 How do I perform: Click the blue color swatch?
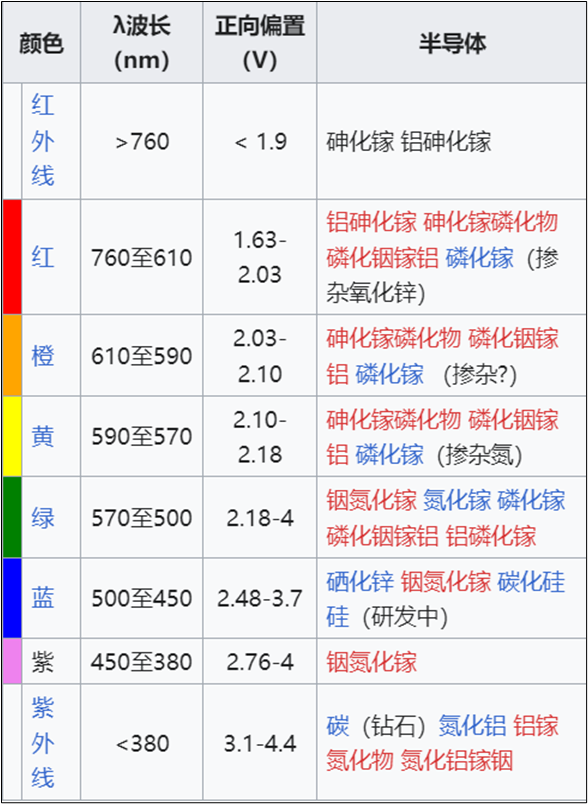[12, 598]
